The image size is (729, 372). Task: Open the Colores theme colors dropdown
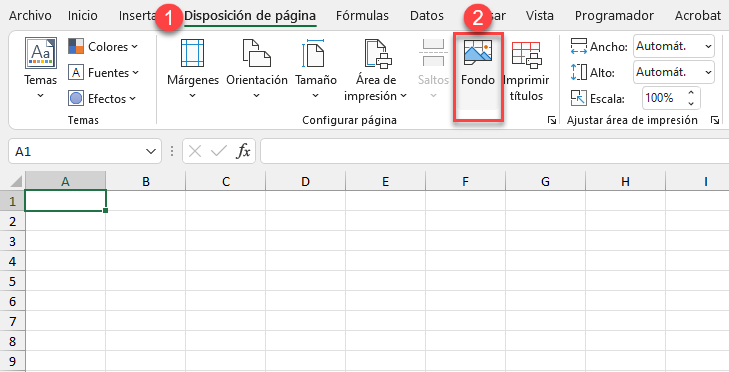[103, 46]
